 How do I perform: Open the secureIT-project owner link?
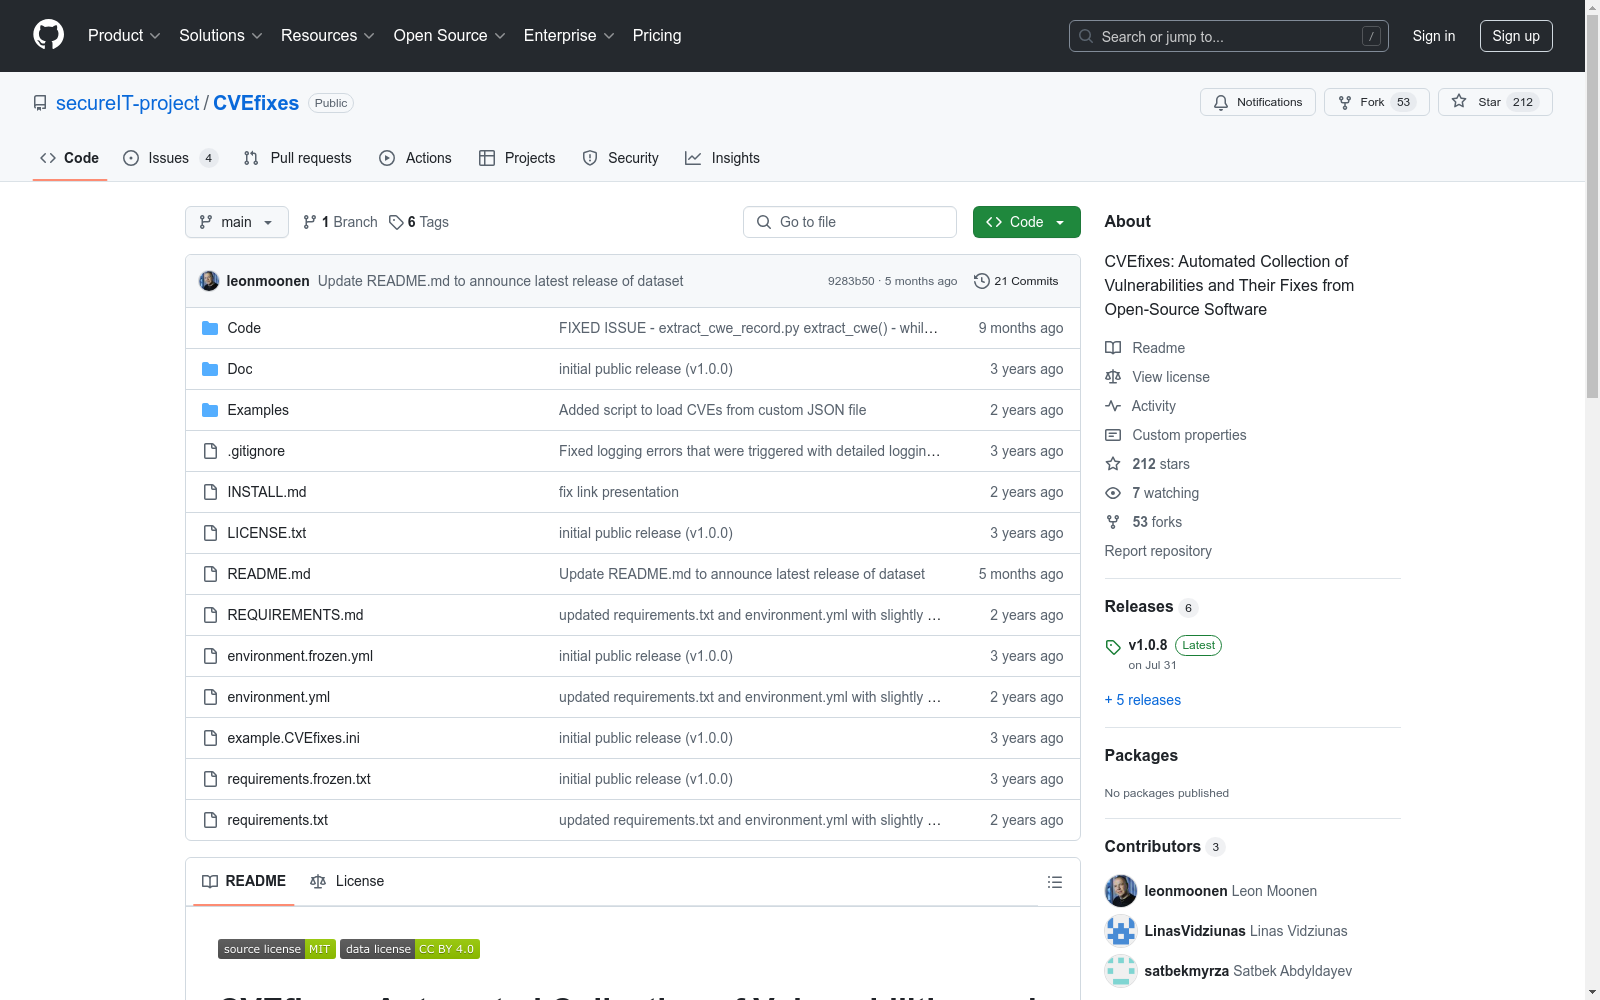tap(128, 103)
